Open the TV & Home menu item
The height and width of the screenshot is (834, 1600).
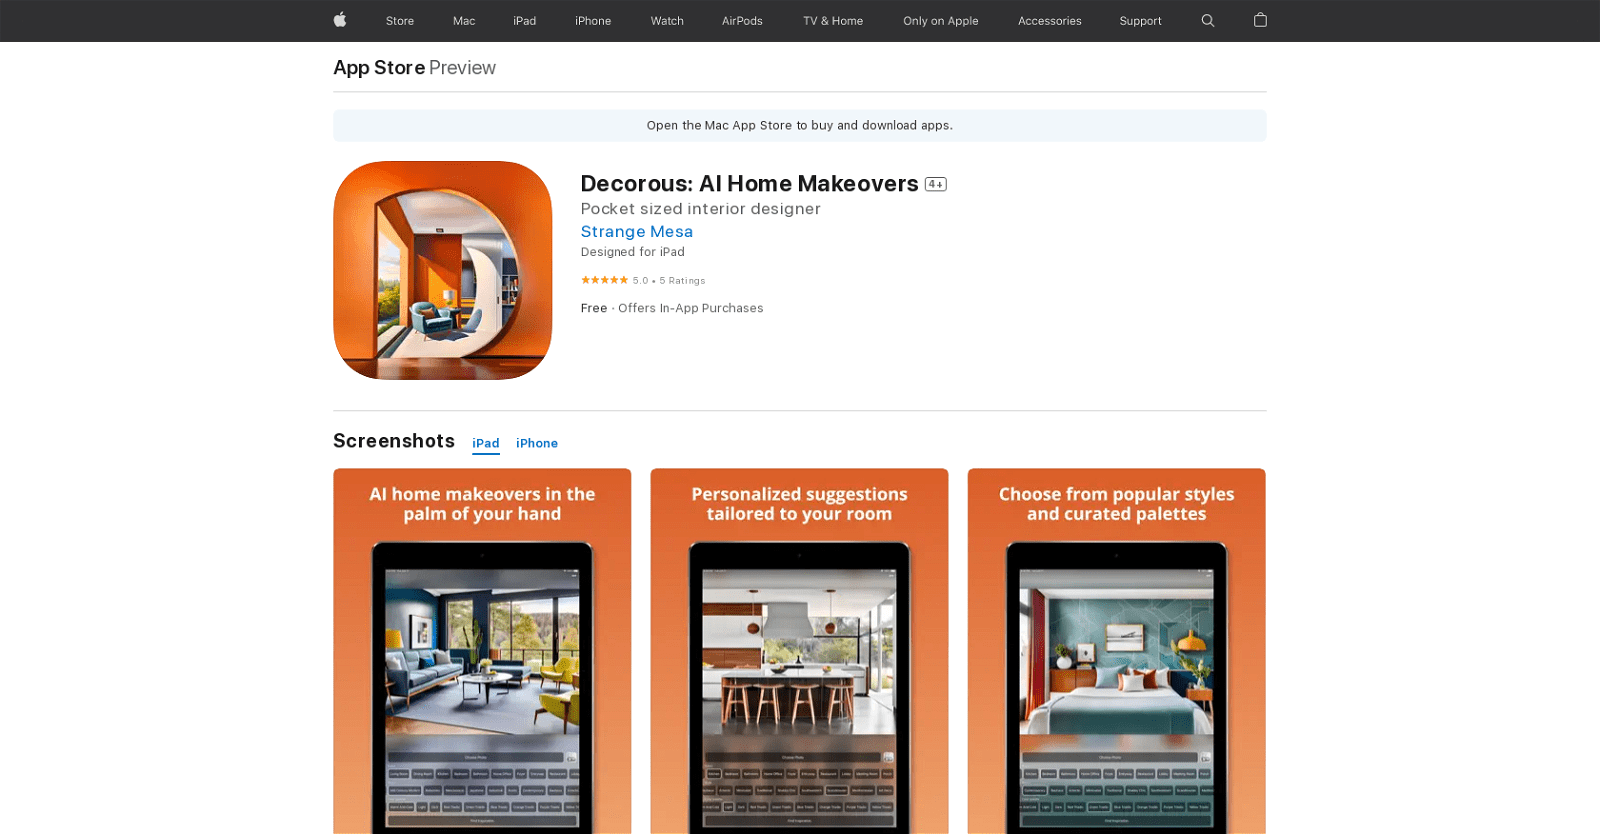(x=833, y=21)
